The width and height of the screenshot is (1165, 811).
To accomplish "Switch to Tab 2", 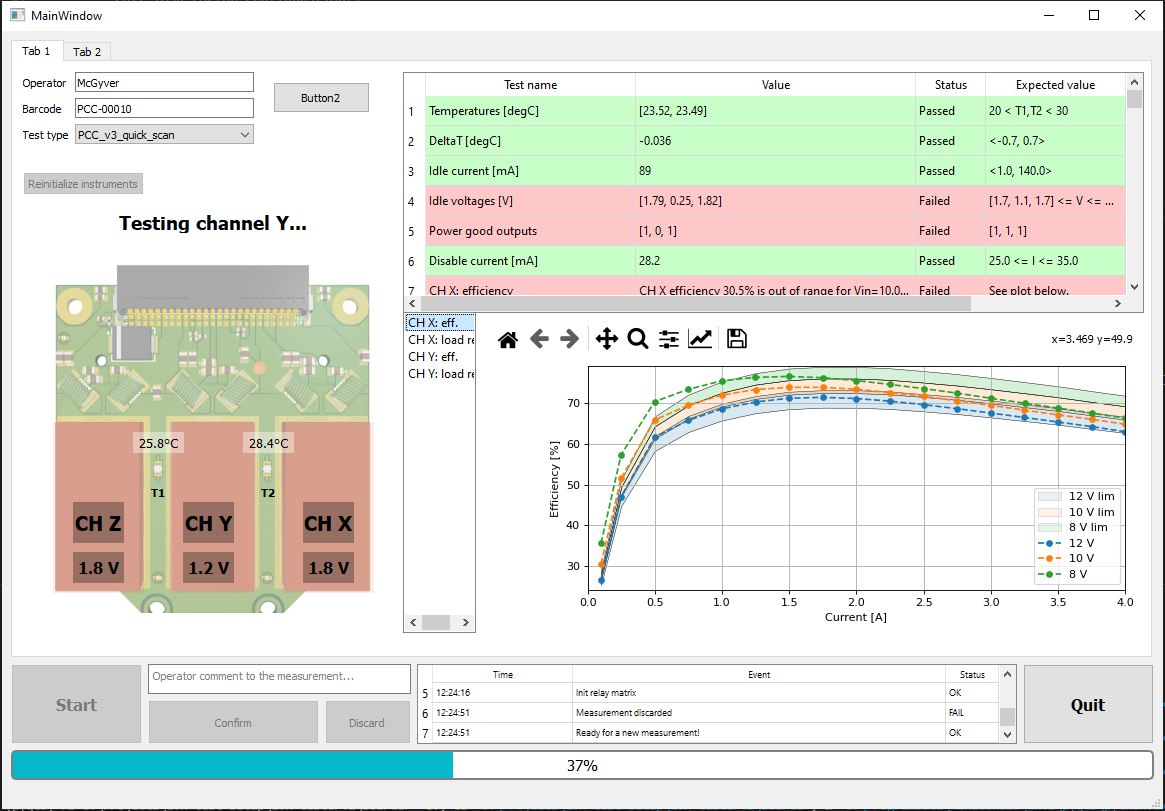I will tap(87, 52).
